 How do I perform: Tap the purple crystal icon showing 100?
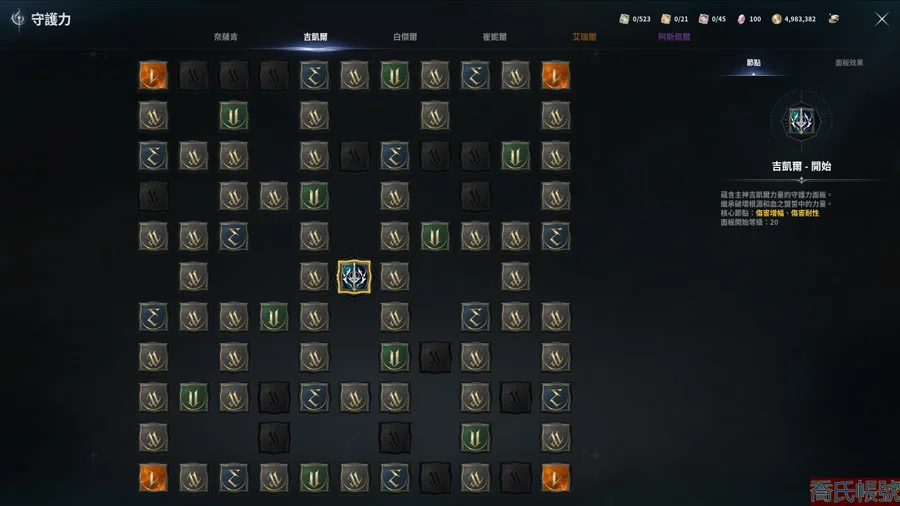pyautogui.click(x=741, y=19)
